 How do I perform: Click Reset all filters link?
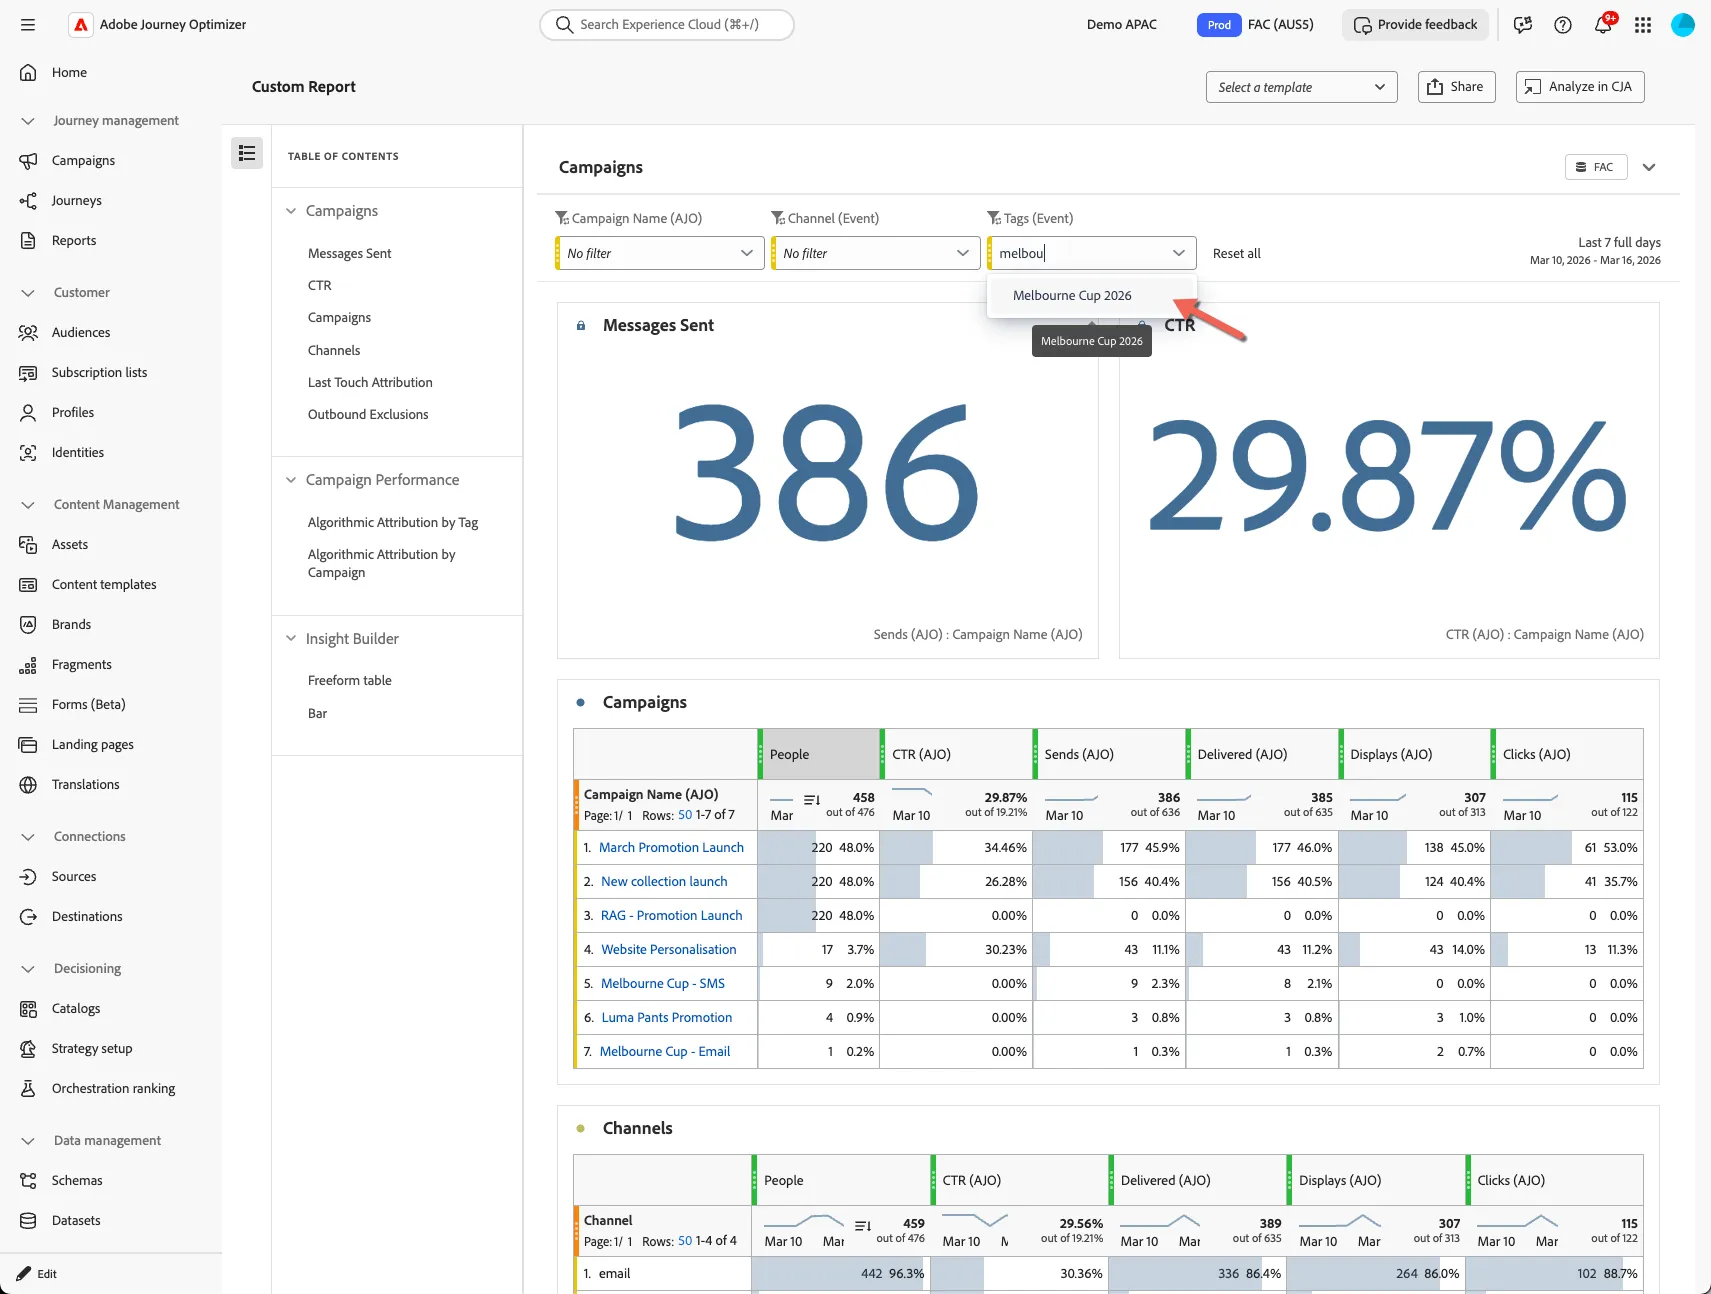coord(1236,253)
